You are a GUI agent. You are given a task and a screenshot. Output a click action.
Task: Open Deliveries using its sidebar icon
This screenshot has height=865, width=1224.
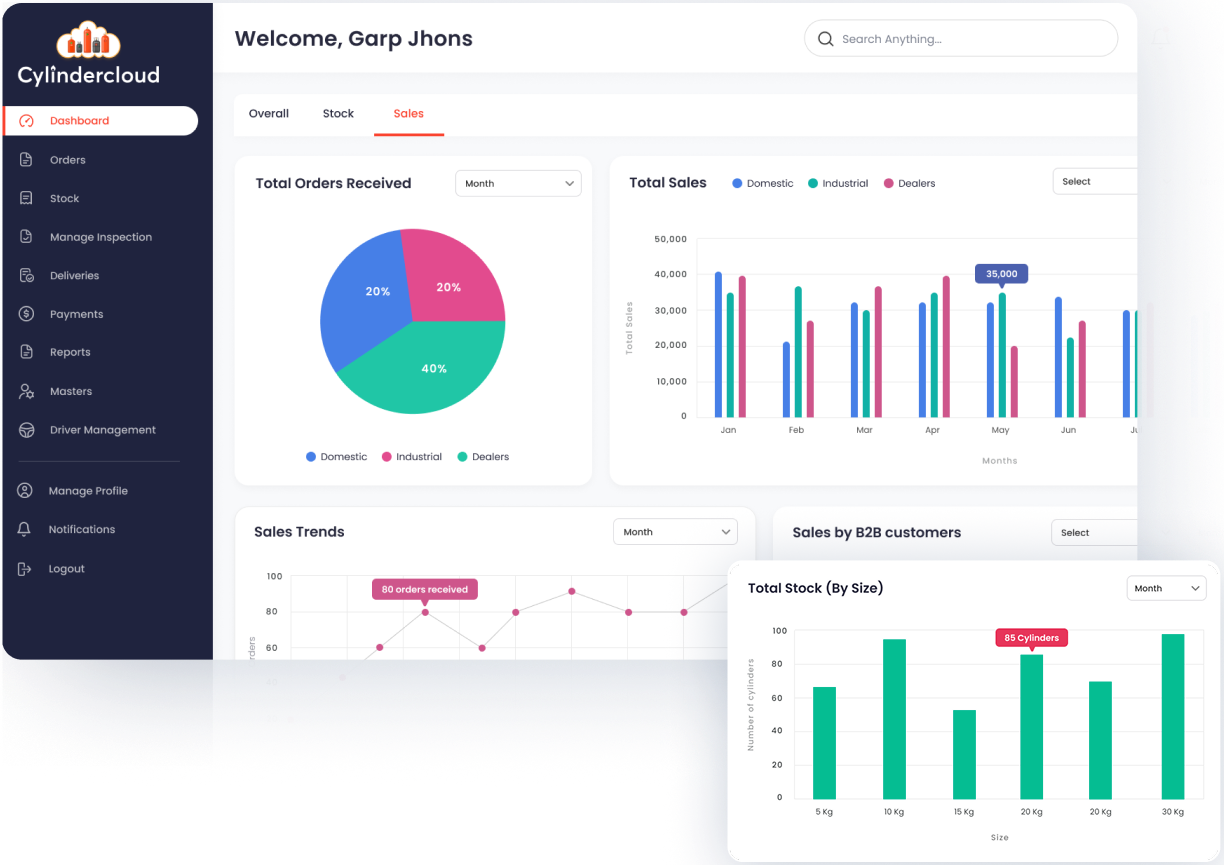pos(27,276)
